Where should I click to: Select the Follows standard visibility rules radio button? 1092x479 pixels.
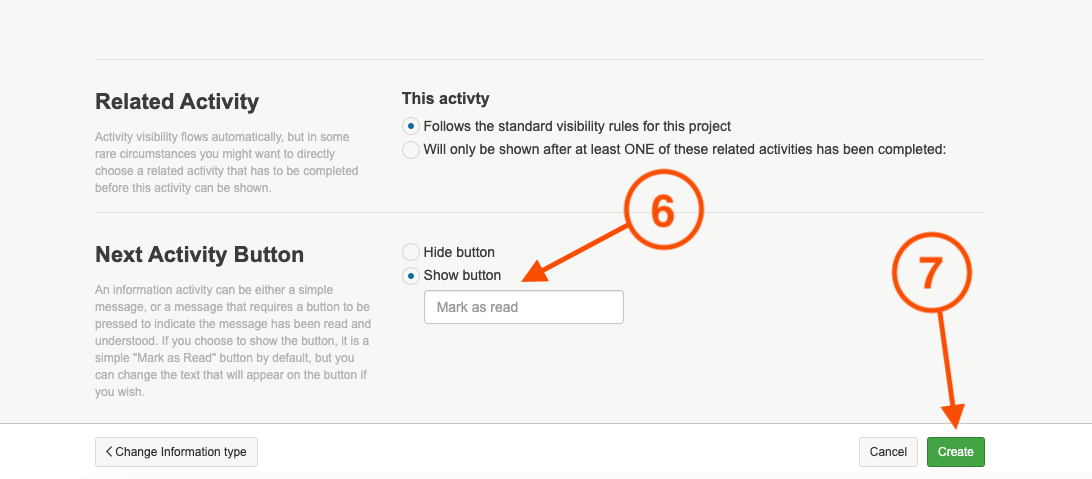click(411, 127)
